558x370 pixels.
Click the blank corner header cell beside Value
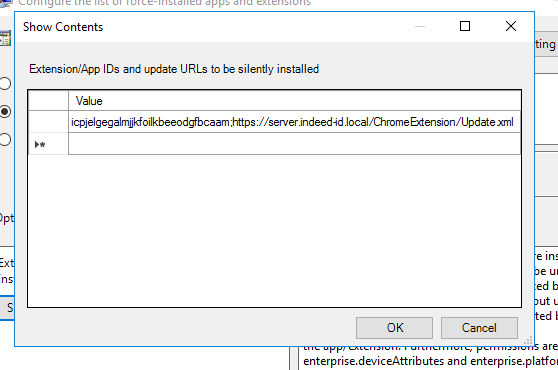coord(48,101)
